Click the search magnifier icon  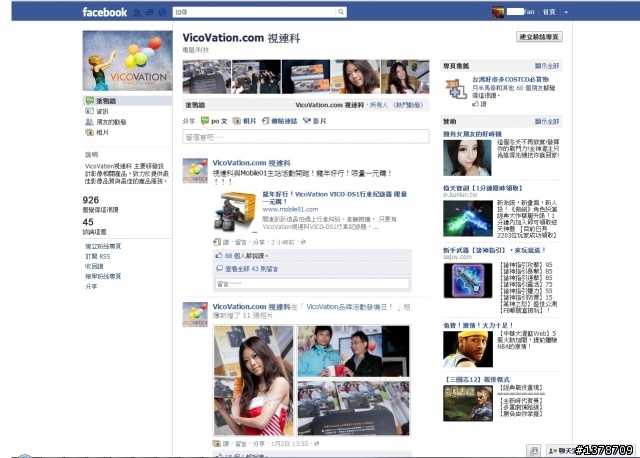(341, 12)
